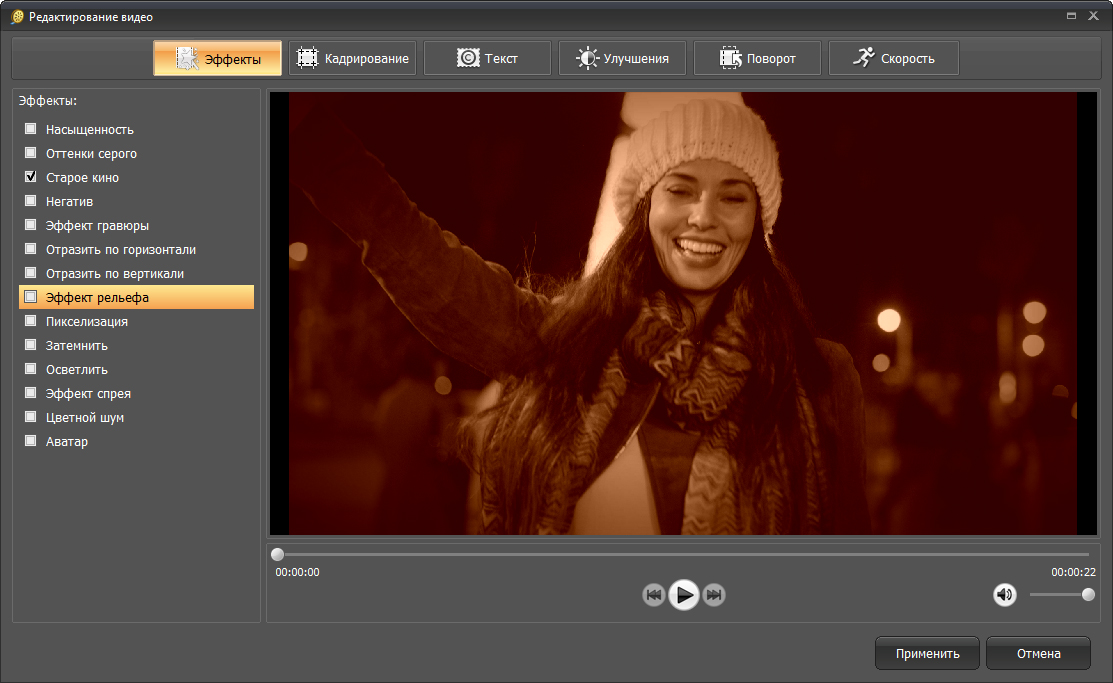Switch to the Текст tab
The image size is (1113, 683).
487,59
